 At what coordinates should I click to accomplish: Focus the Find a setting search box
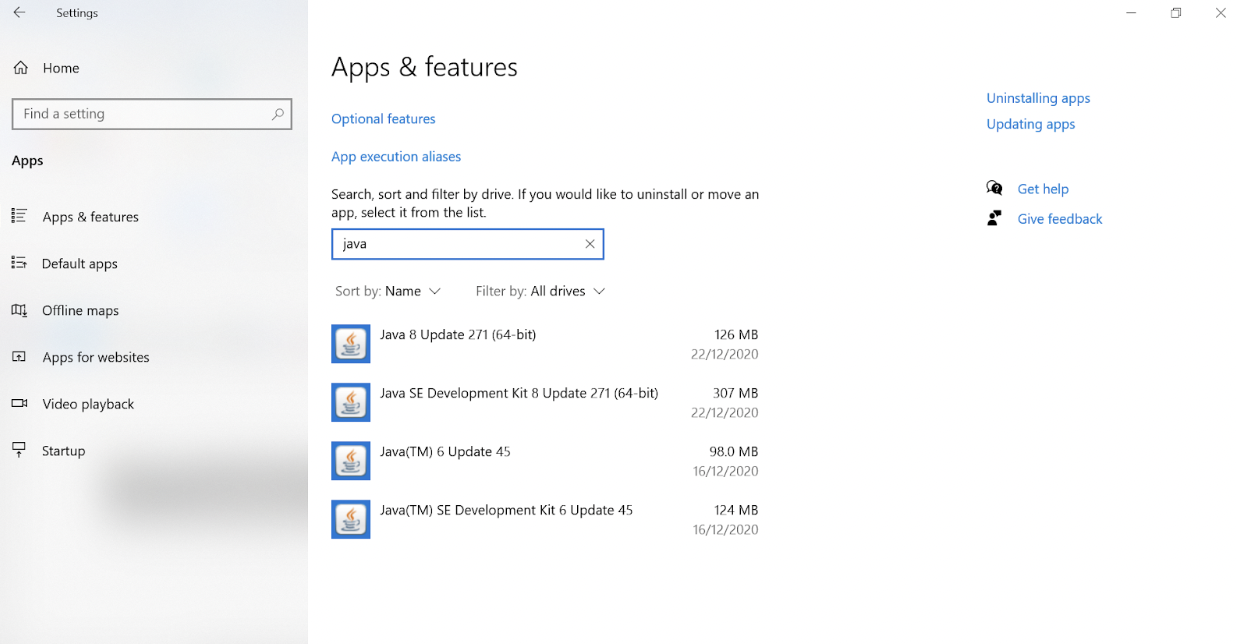tap(140, 114)
